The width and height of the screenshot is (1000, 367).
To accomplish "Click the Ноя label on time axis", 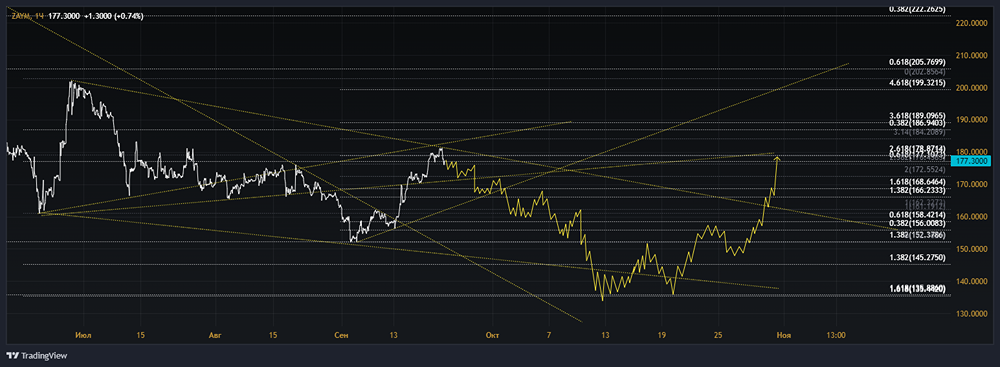I will click(x=784, y=335).
